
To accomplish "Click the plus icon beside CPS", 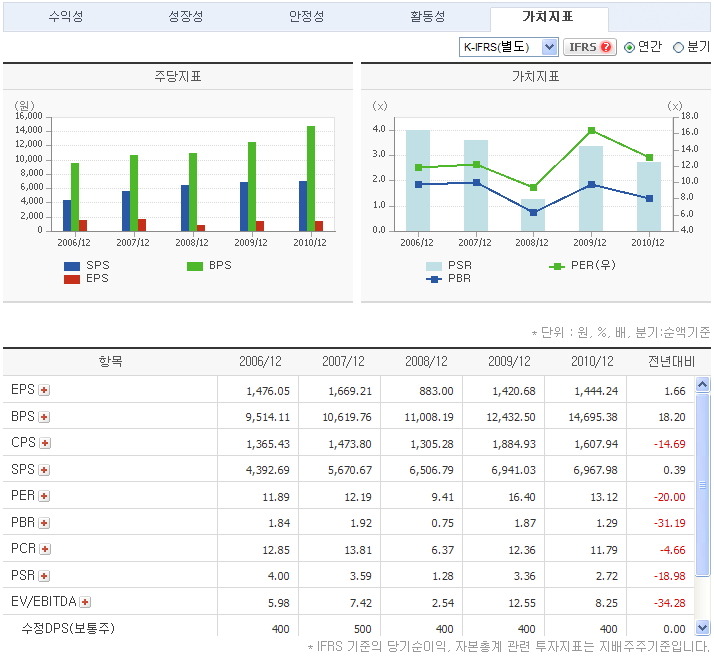I will coord(45,443).
